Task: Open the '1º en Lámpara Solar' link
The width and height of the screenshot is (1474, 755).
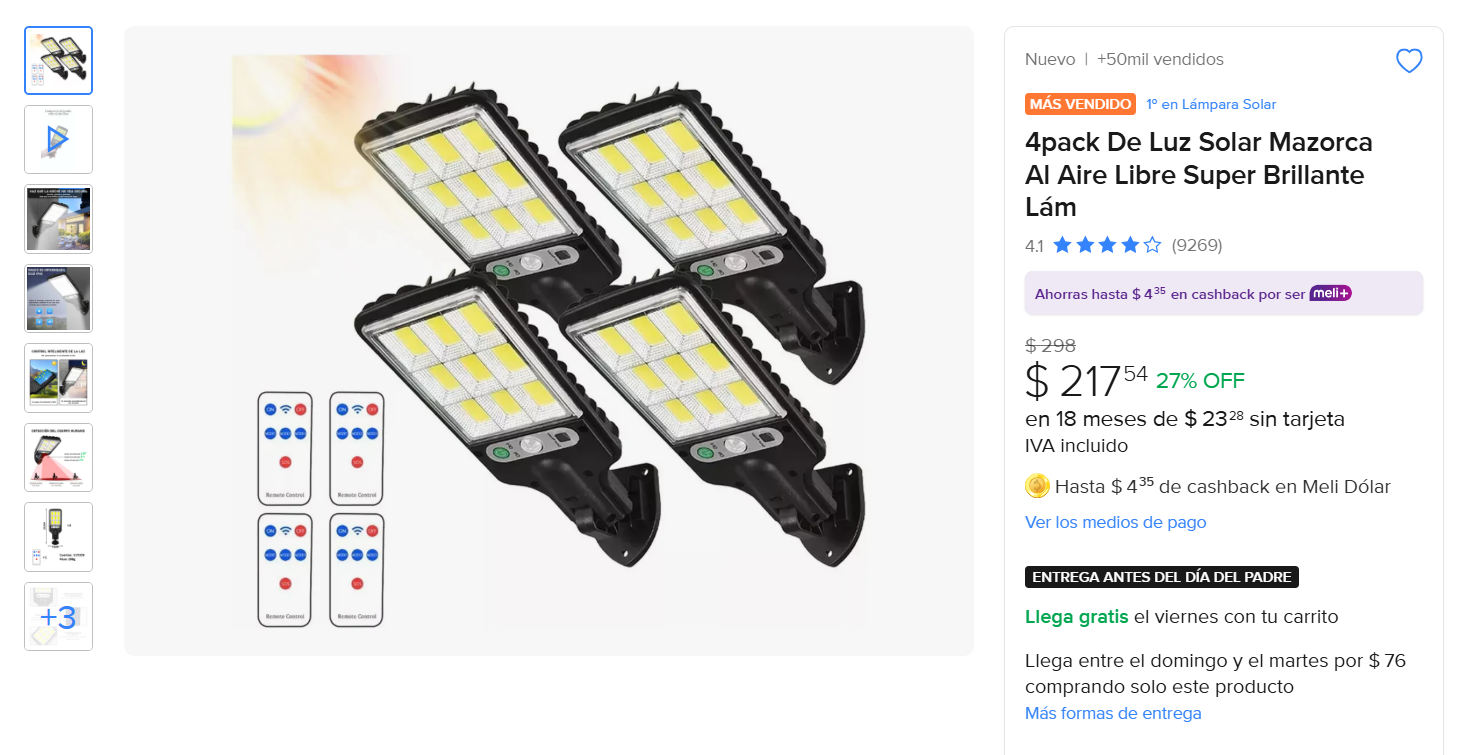Action: coord(1211,104)
